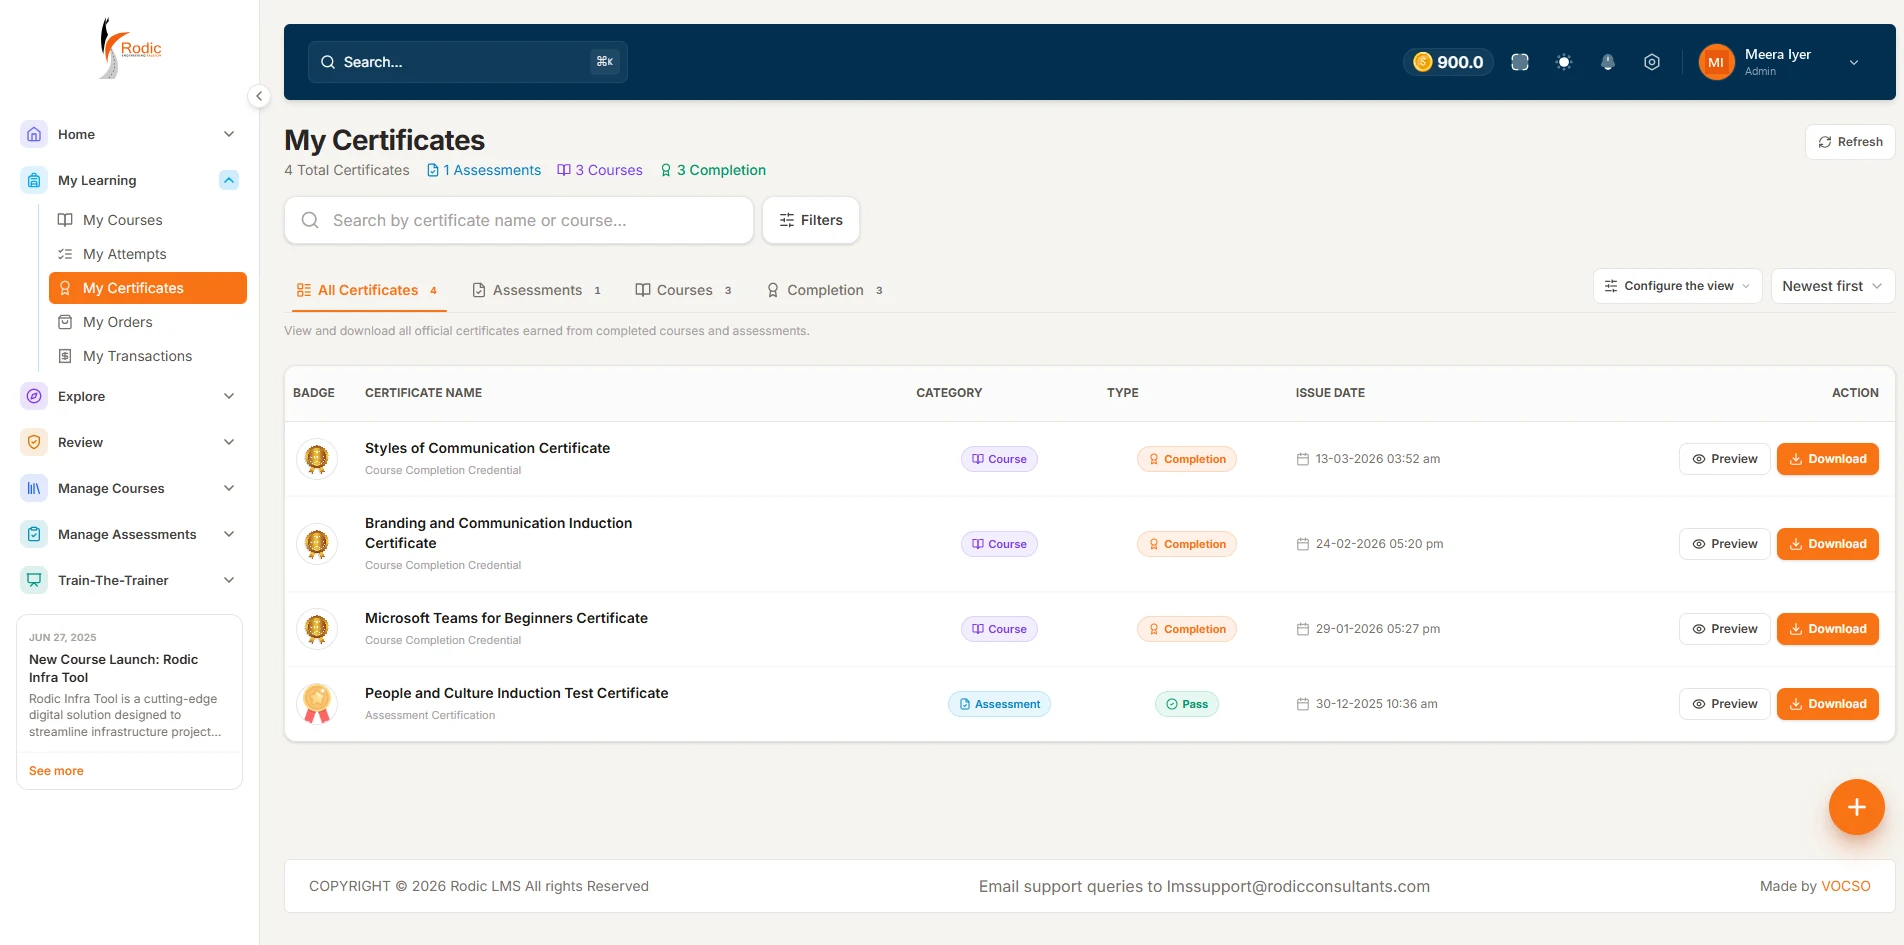The width and height of the screenshot is (1904, 945).
Task: Download the Styles of Communication Certificate
Action: click(1828, 459)
